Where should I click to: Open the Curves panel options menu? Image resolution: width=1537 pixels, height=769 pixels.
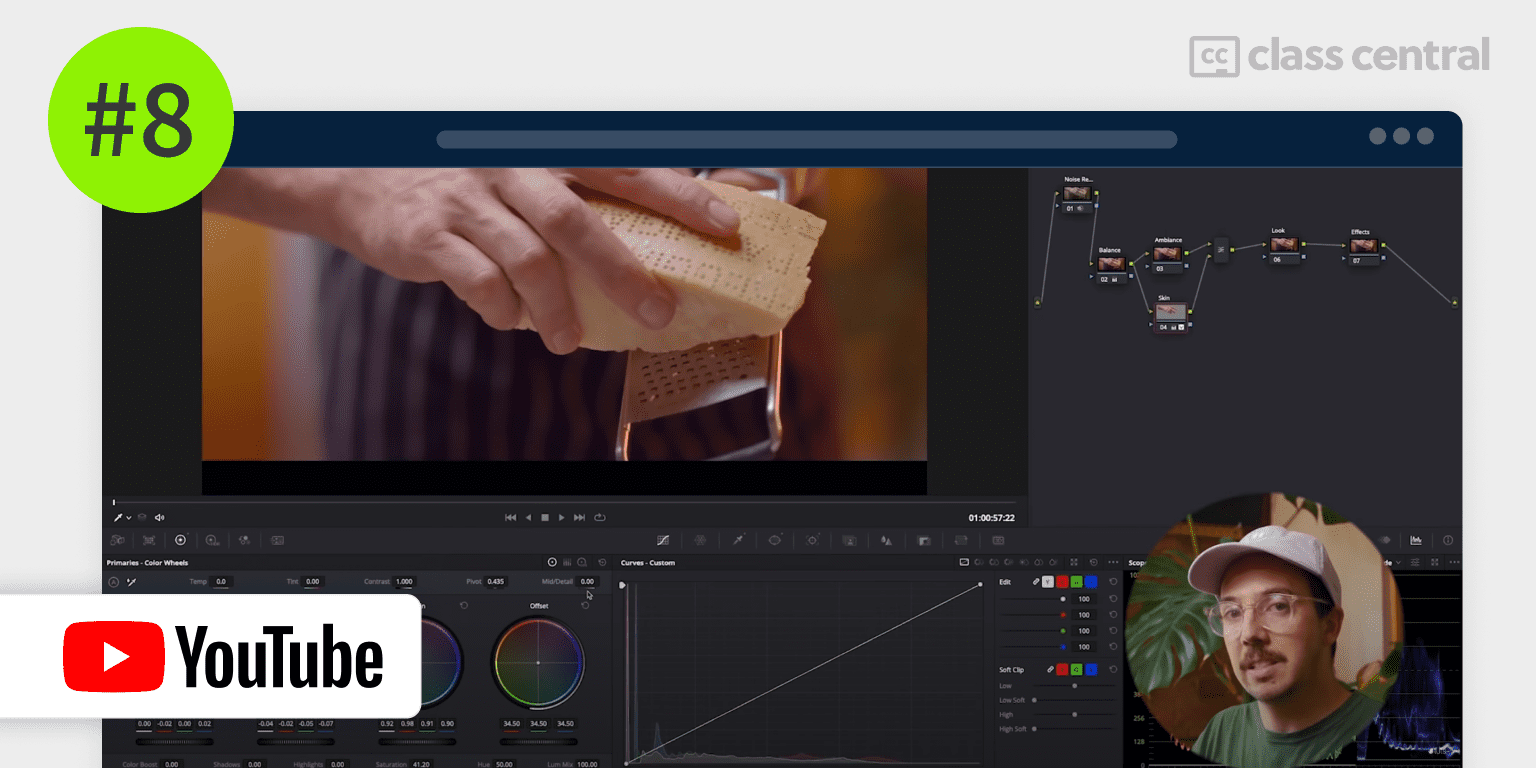coord(1113,562)
